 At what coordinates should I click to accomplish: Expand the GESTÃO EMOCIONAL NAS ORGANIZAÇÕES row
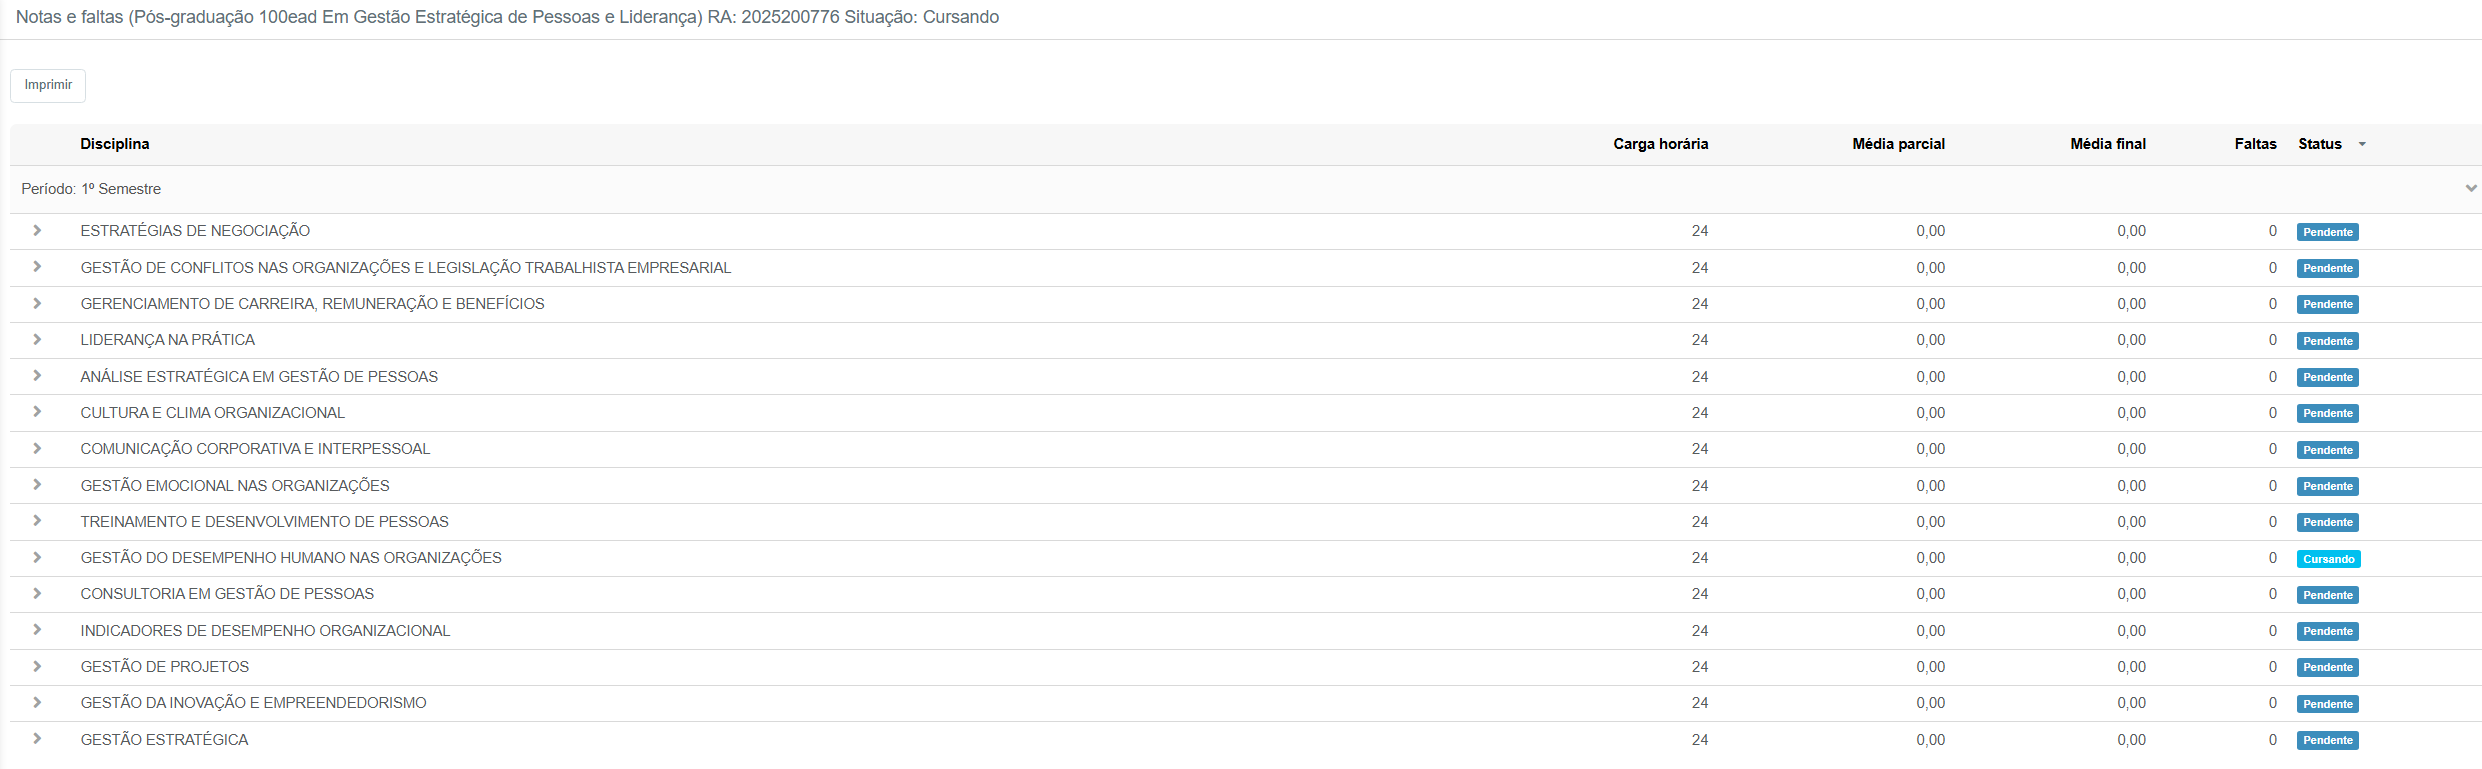37,485
